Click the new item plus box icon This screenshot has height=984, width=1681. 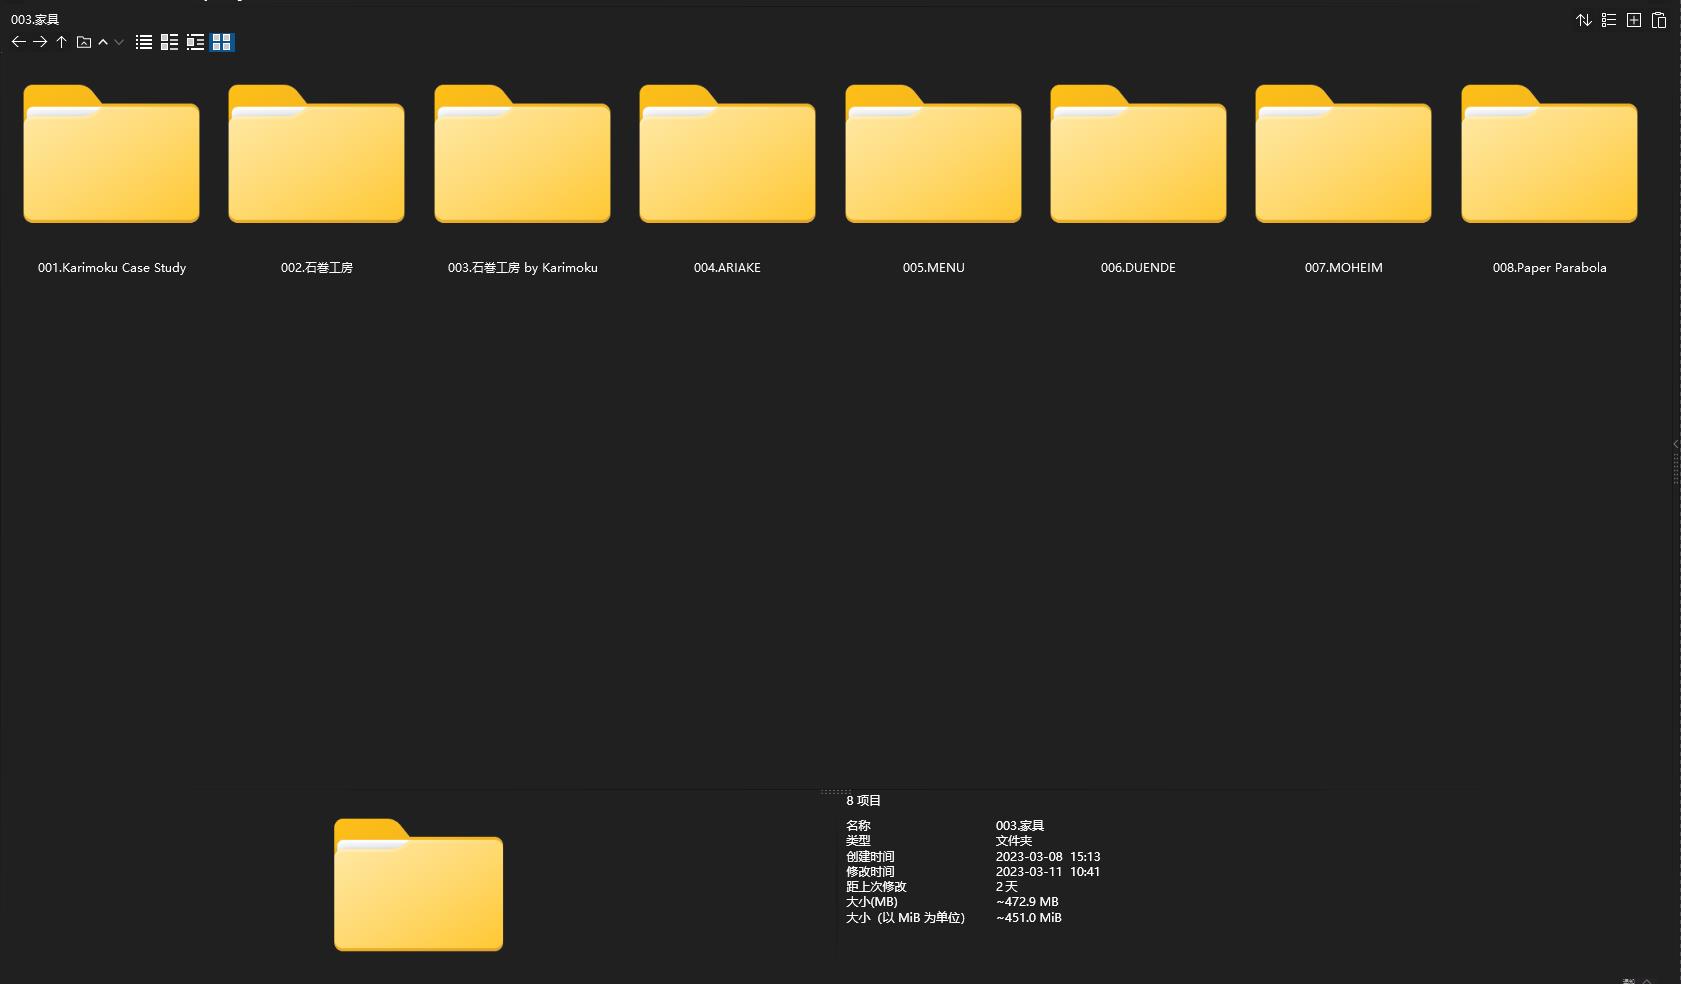[1634, 20]
